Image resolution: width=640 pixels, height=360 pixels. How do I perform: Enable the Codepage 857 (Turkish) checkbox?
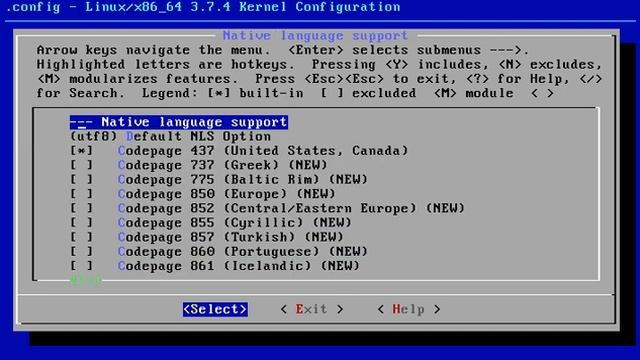pos(82,237)
